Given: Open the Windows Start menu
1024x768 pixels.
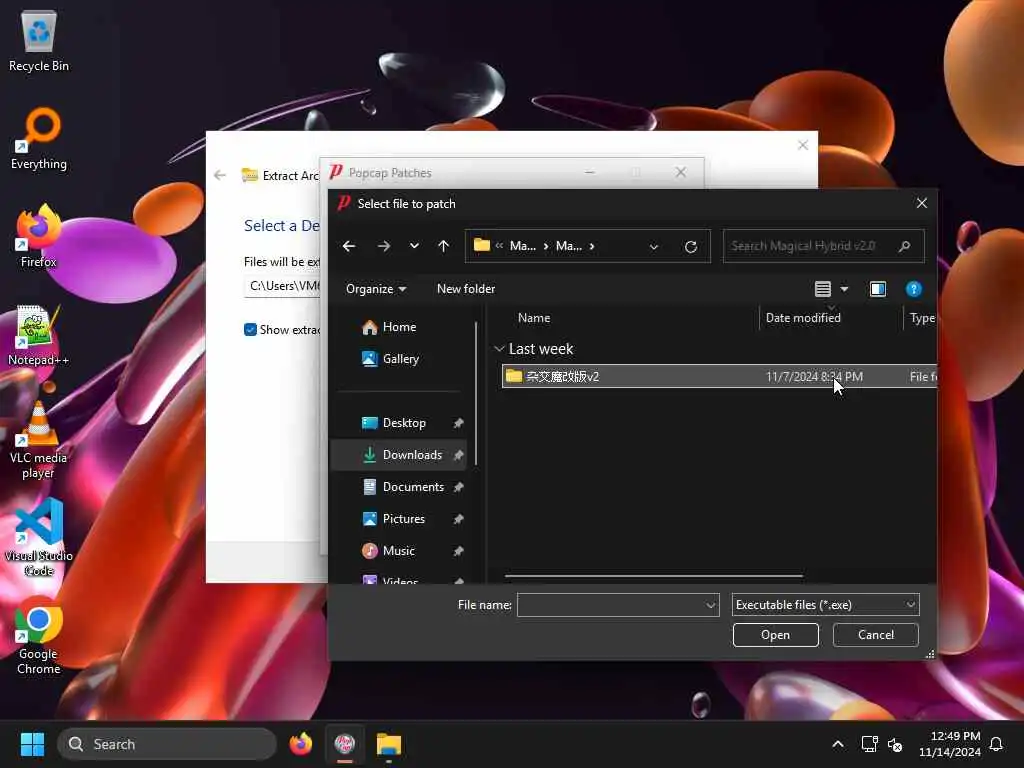Looking at the screenshot, I should [32, 744].
